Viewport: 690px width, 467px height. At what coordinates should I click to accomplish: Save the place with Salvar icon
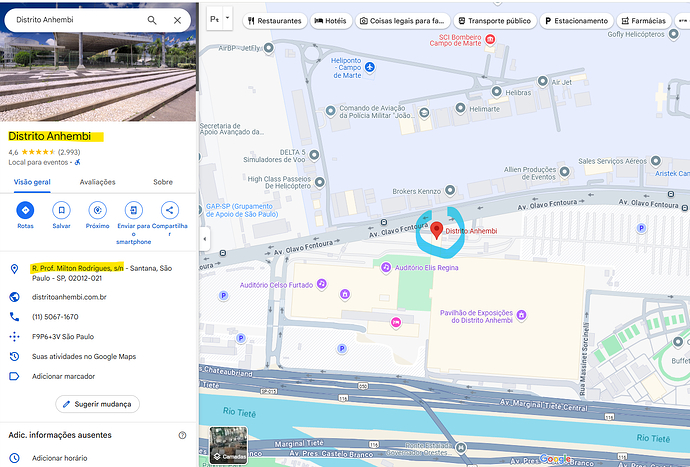(61, 210)
